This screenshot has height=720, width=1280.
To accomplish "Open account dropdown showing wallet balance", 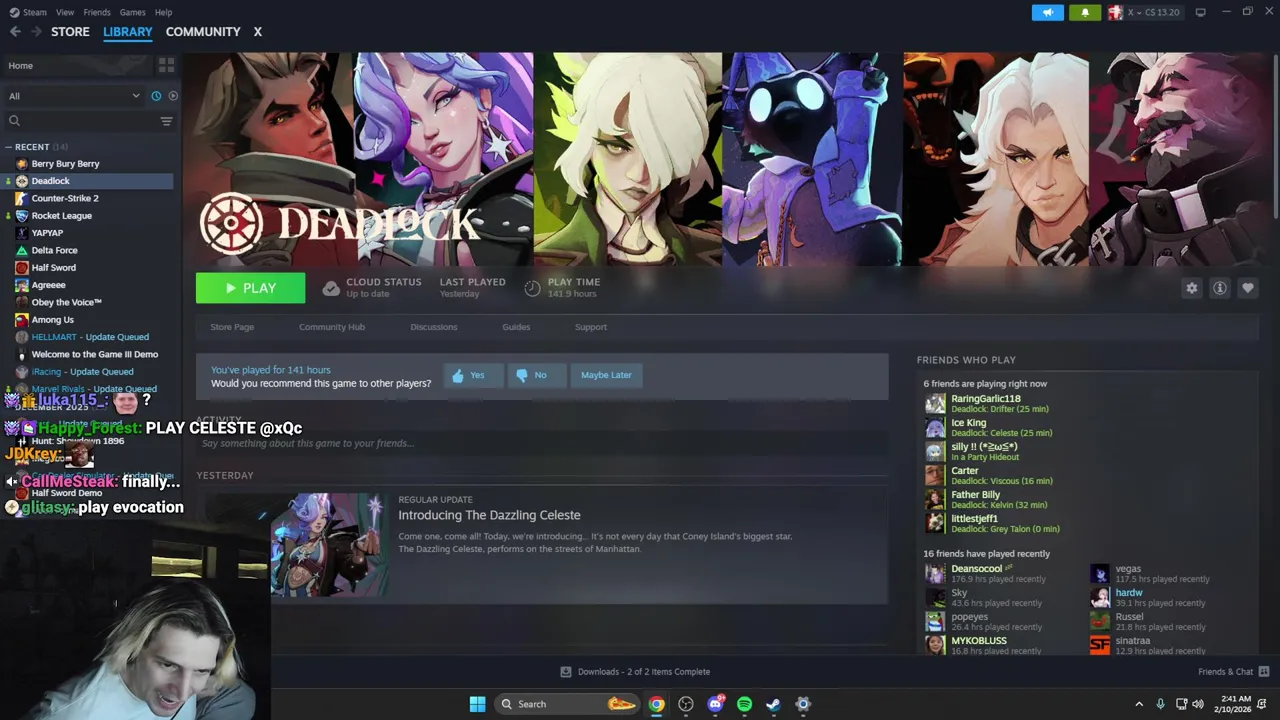I will coord(1144,12).
